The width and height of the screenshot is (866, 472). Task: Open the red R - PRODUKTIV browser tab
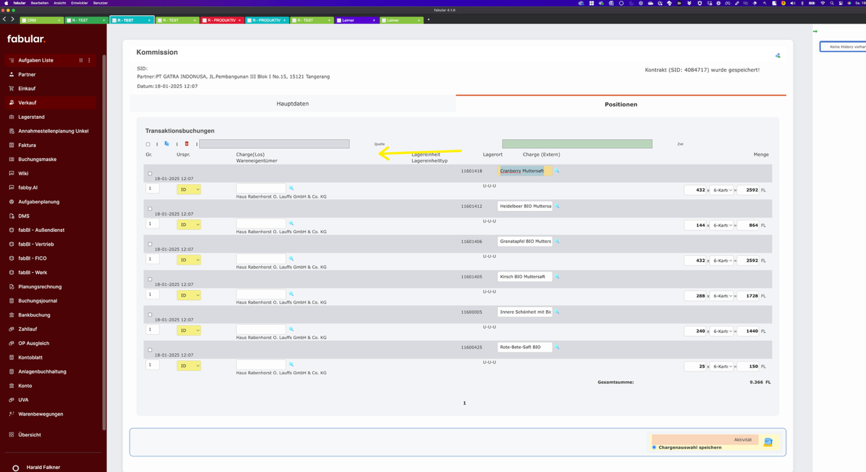[220, 20]
